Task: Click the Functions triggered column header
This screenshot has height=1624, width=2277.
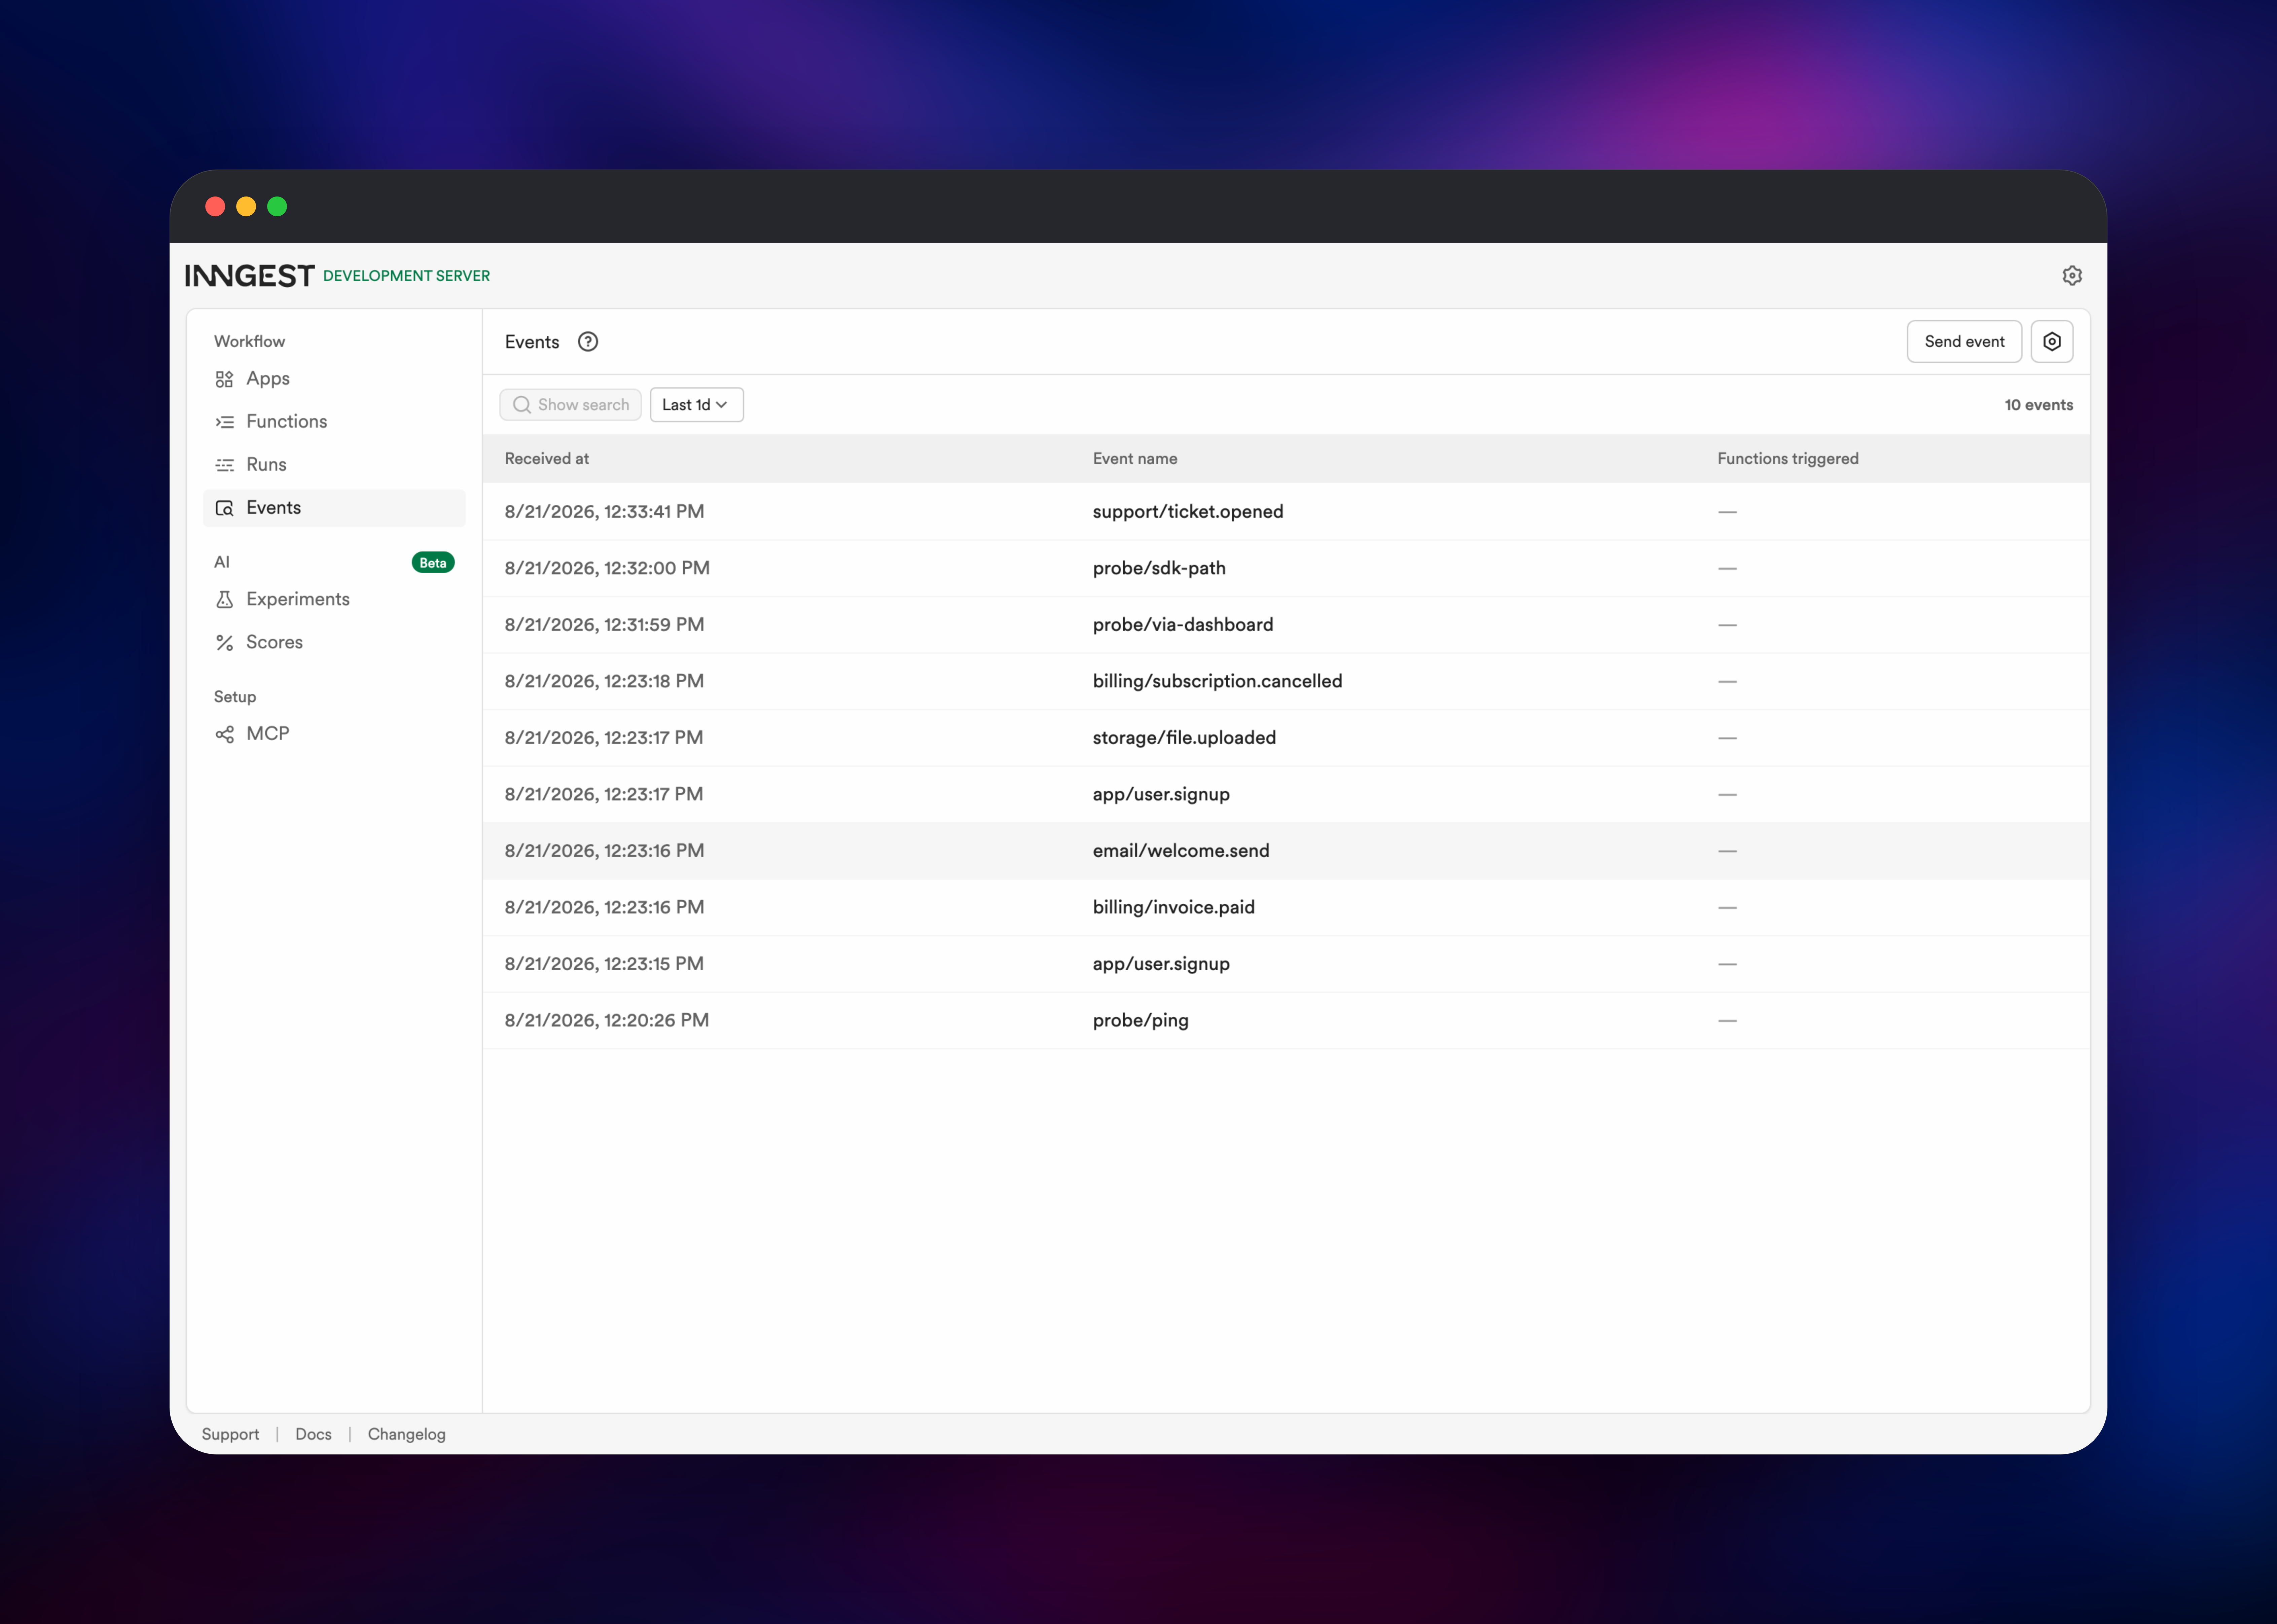Action: coord(1788,459)
